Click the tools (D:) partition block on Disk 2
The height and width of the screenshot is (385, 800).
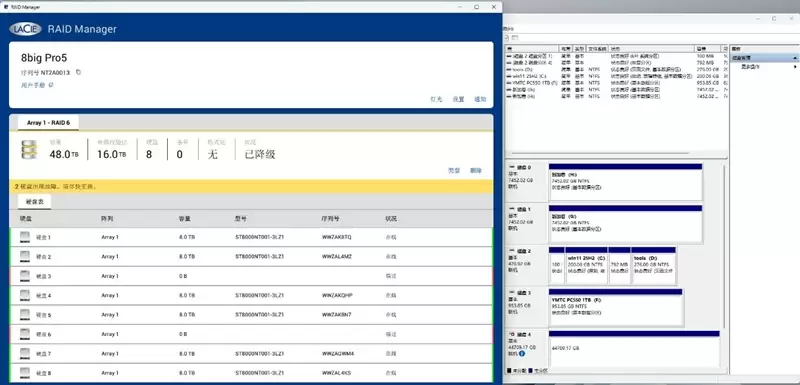click(654, 266)
